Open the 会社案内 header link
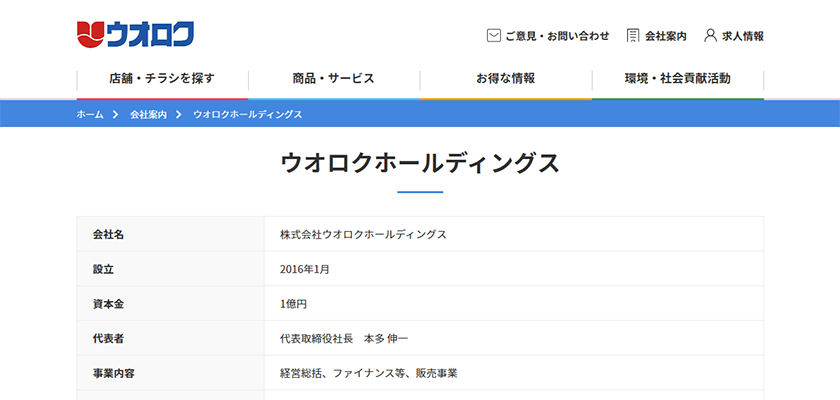Viewport: 840px width, 400px height. pyautogui.click(x=665, y=36)
